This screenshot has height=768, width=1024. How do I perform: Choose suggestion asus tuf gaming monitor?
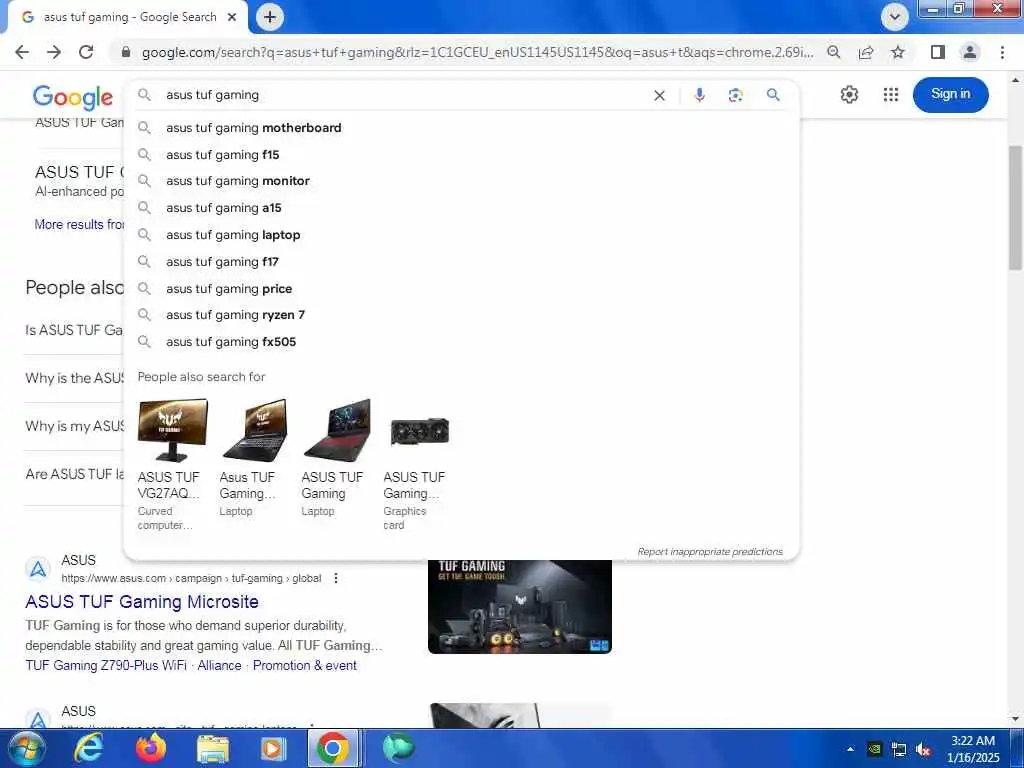tap(461, 181)
